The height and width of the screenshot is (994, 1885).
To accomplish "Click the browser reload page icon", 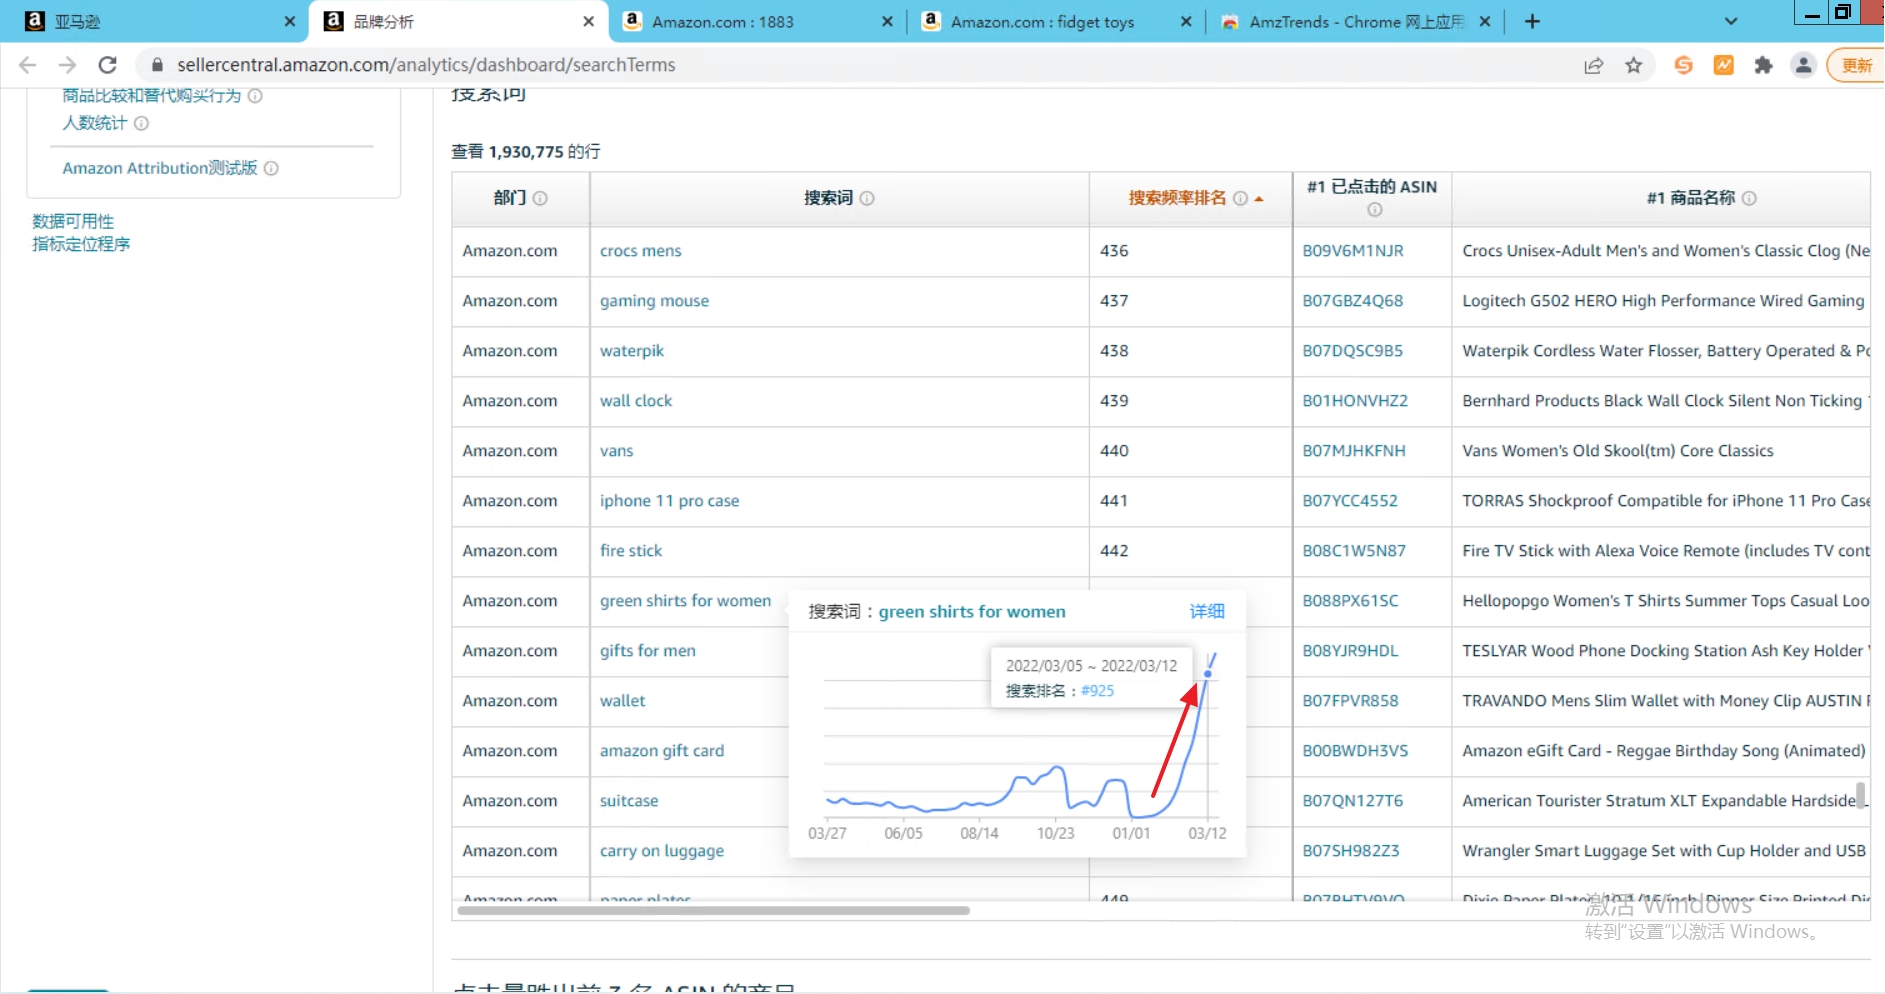I will (x=107, y=65).
